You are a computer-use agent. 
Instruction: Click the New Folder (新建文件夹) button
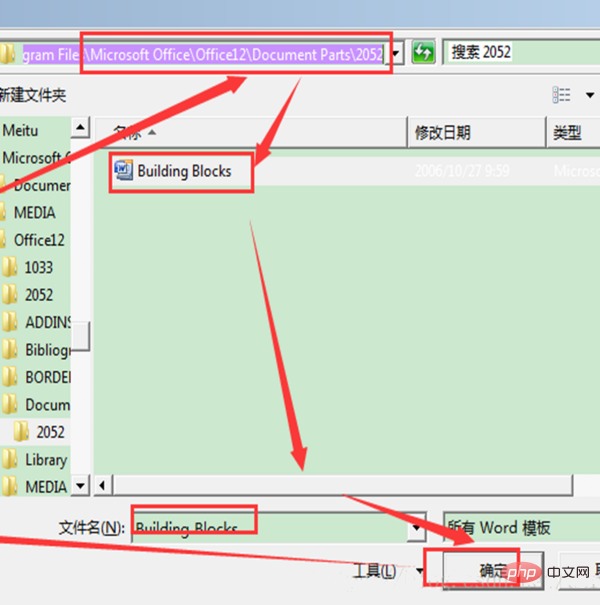[32, 95]
